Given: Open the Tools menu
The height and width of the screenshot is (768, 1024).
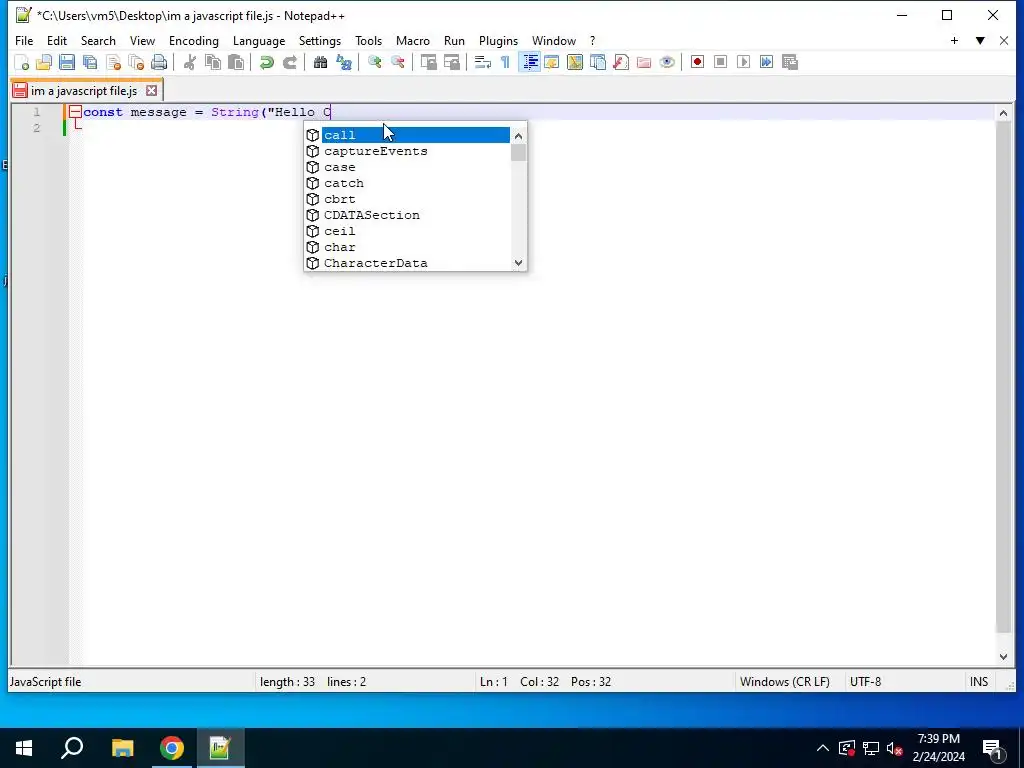Looking at the screenshot, I should click(368, 40).
